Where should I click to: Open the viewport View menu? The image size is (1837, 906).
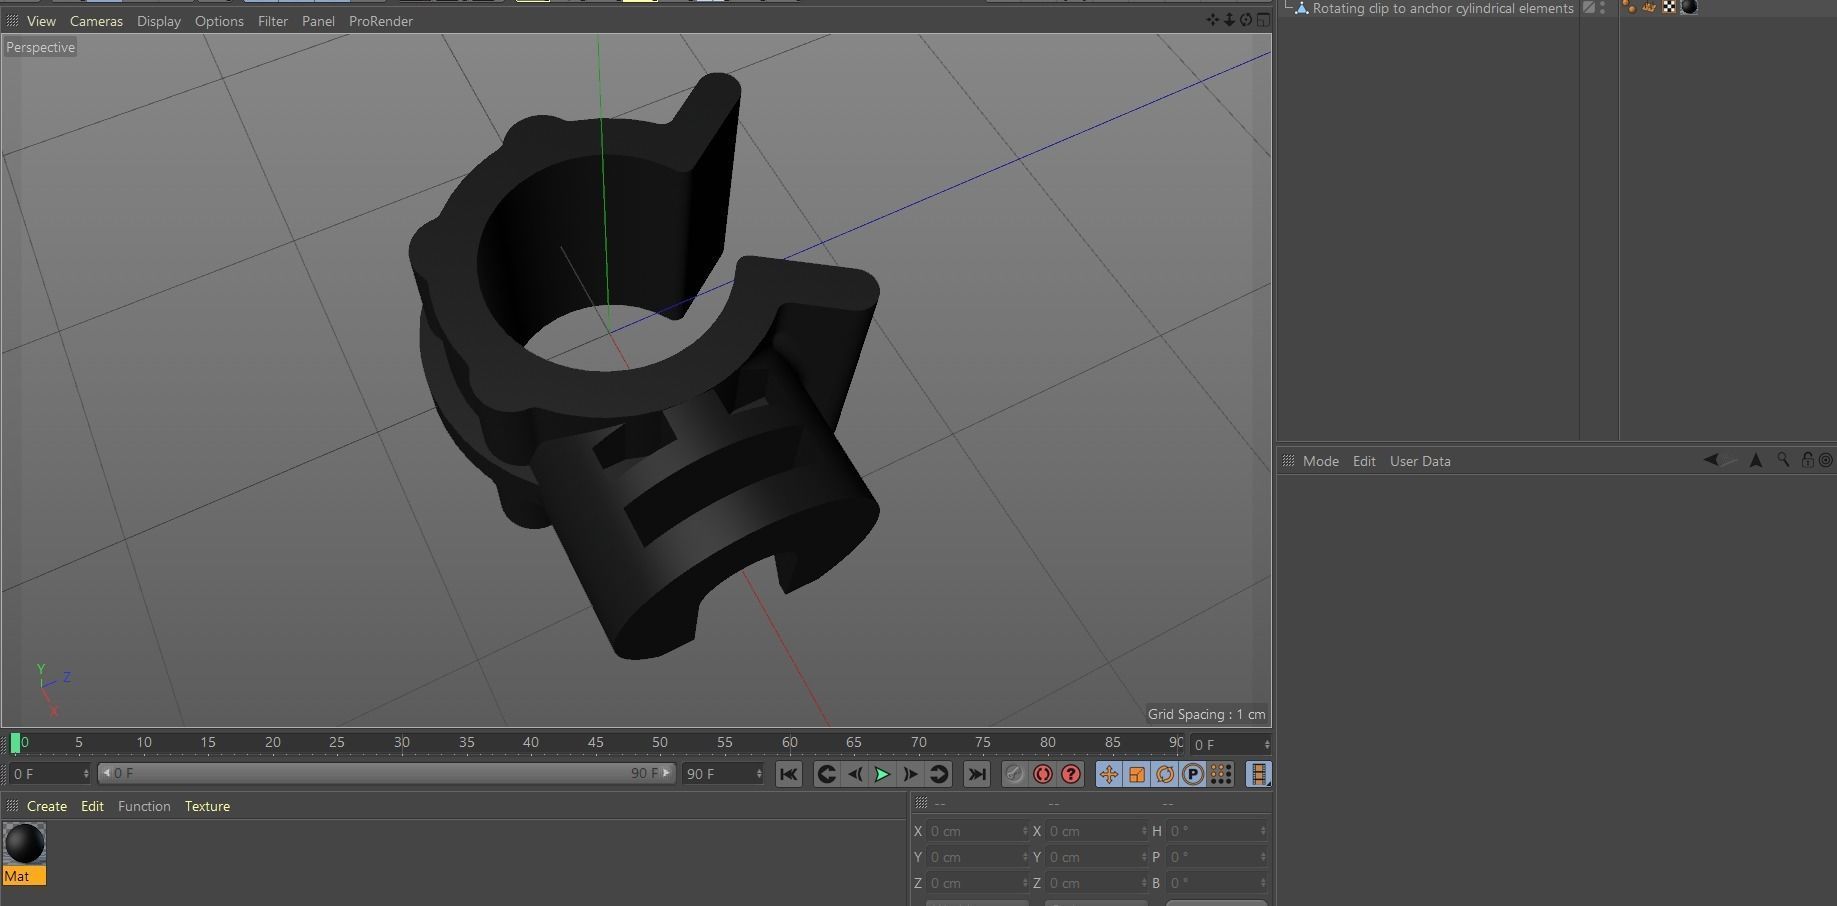tap(41, 21)
